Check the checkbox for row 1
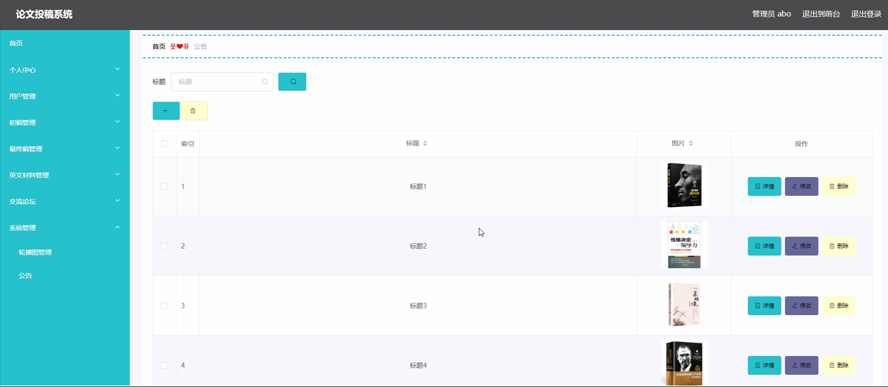Viewport: 888px width, 387px height. pos(164,186)
